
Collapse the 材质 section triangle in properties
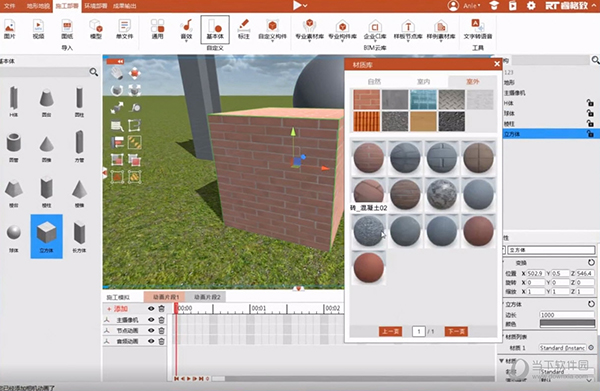point(501,360)
